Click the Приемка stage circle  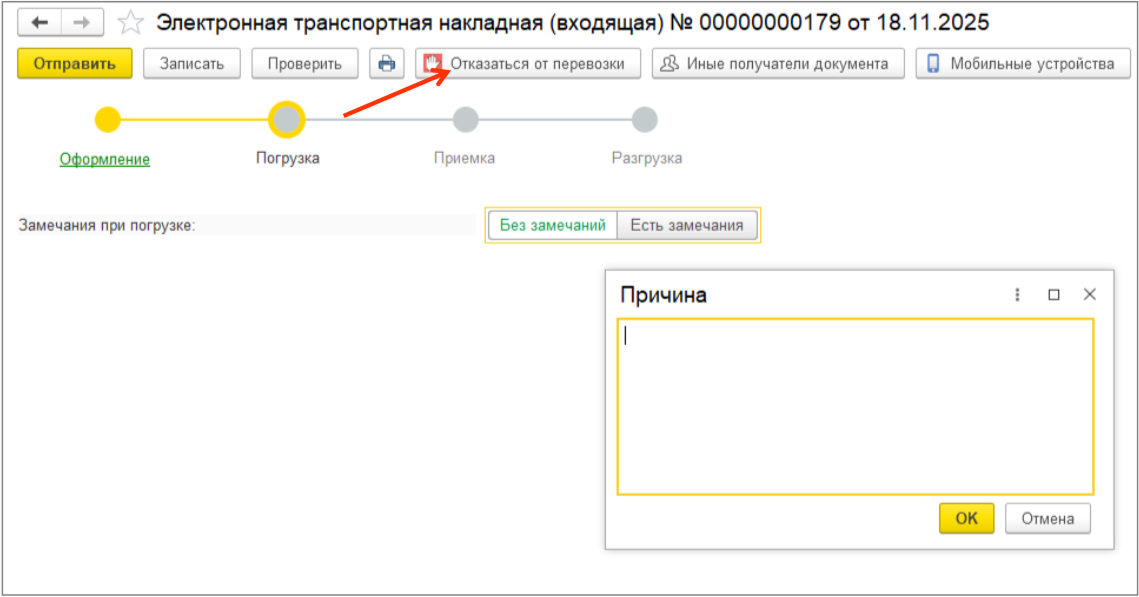pyautogui.click(x=465, y=120)
